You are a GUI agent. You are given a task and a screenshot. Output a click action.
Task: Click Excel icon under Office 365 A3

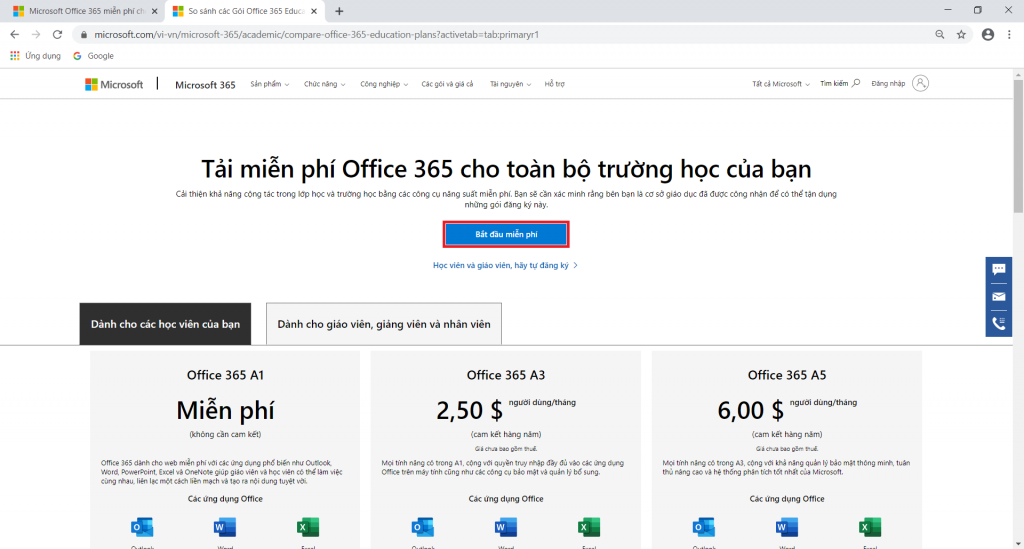click(588, 527)
